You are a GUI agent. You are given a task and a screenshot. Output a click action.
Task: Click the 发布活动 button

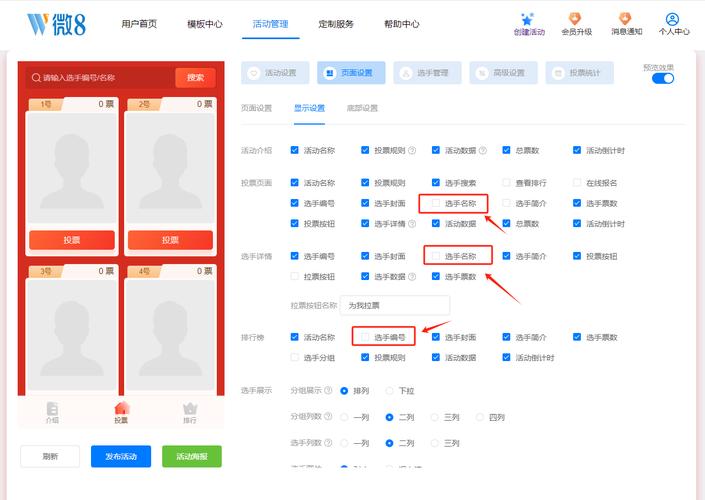coord(121,457)
